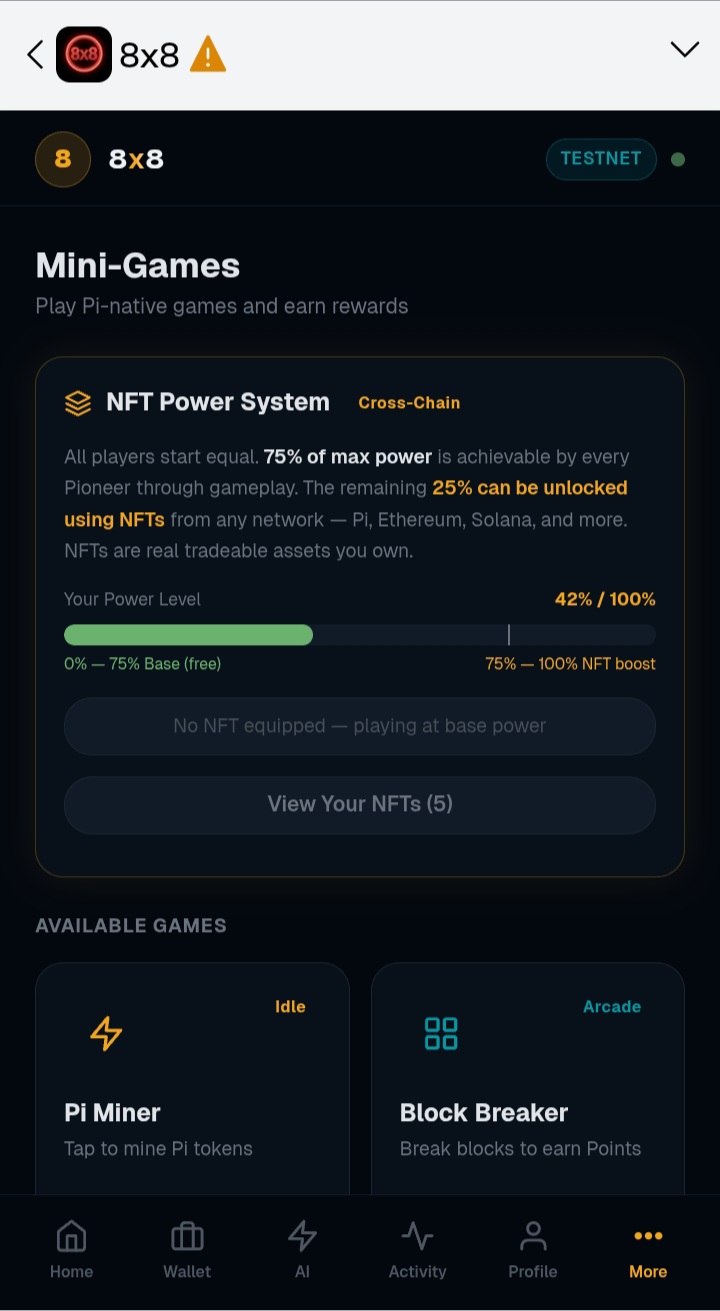This screenshot has height=1311, width=720.
Task: Go to the AI tab
Action: [302, 1250]
